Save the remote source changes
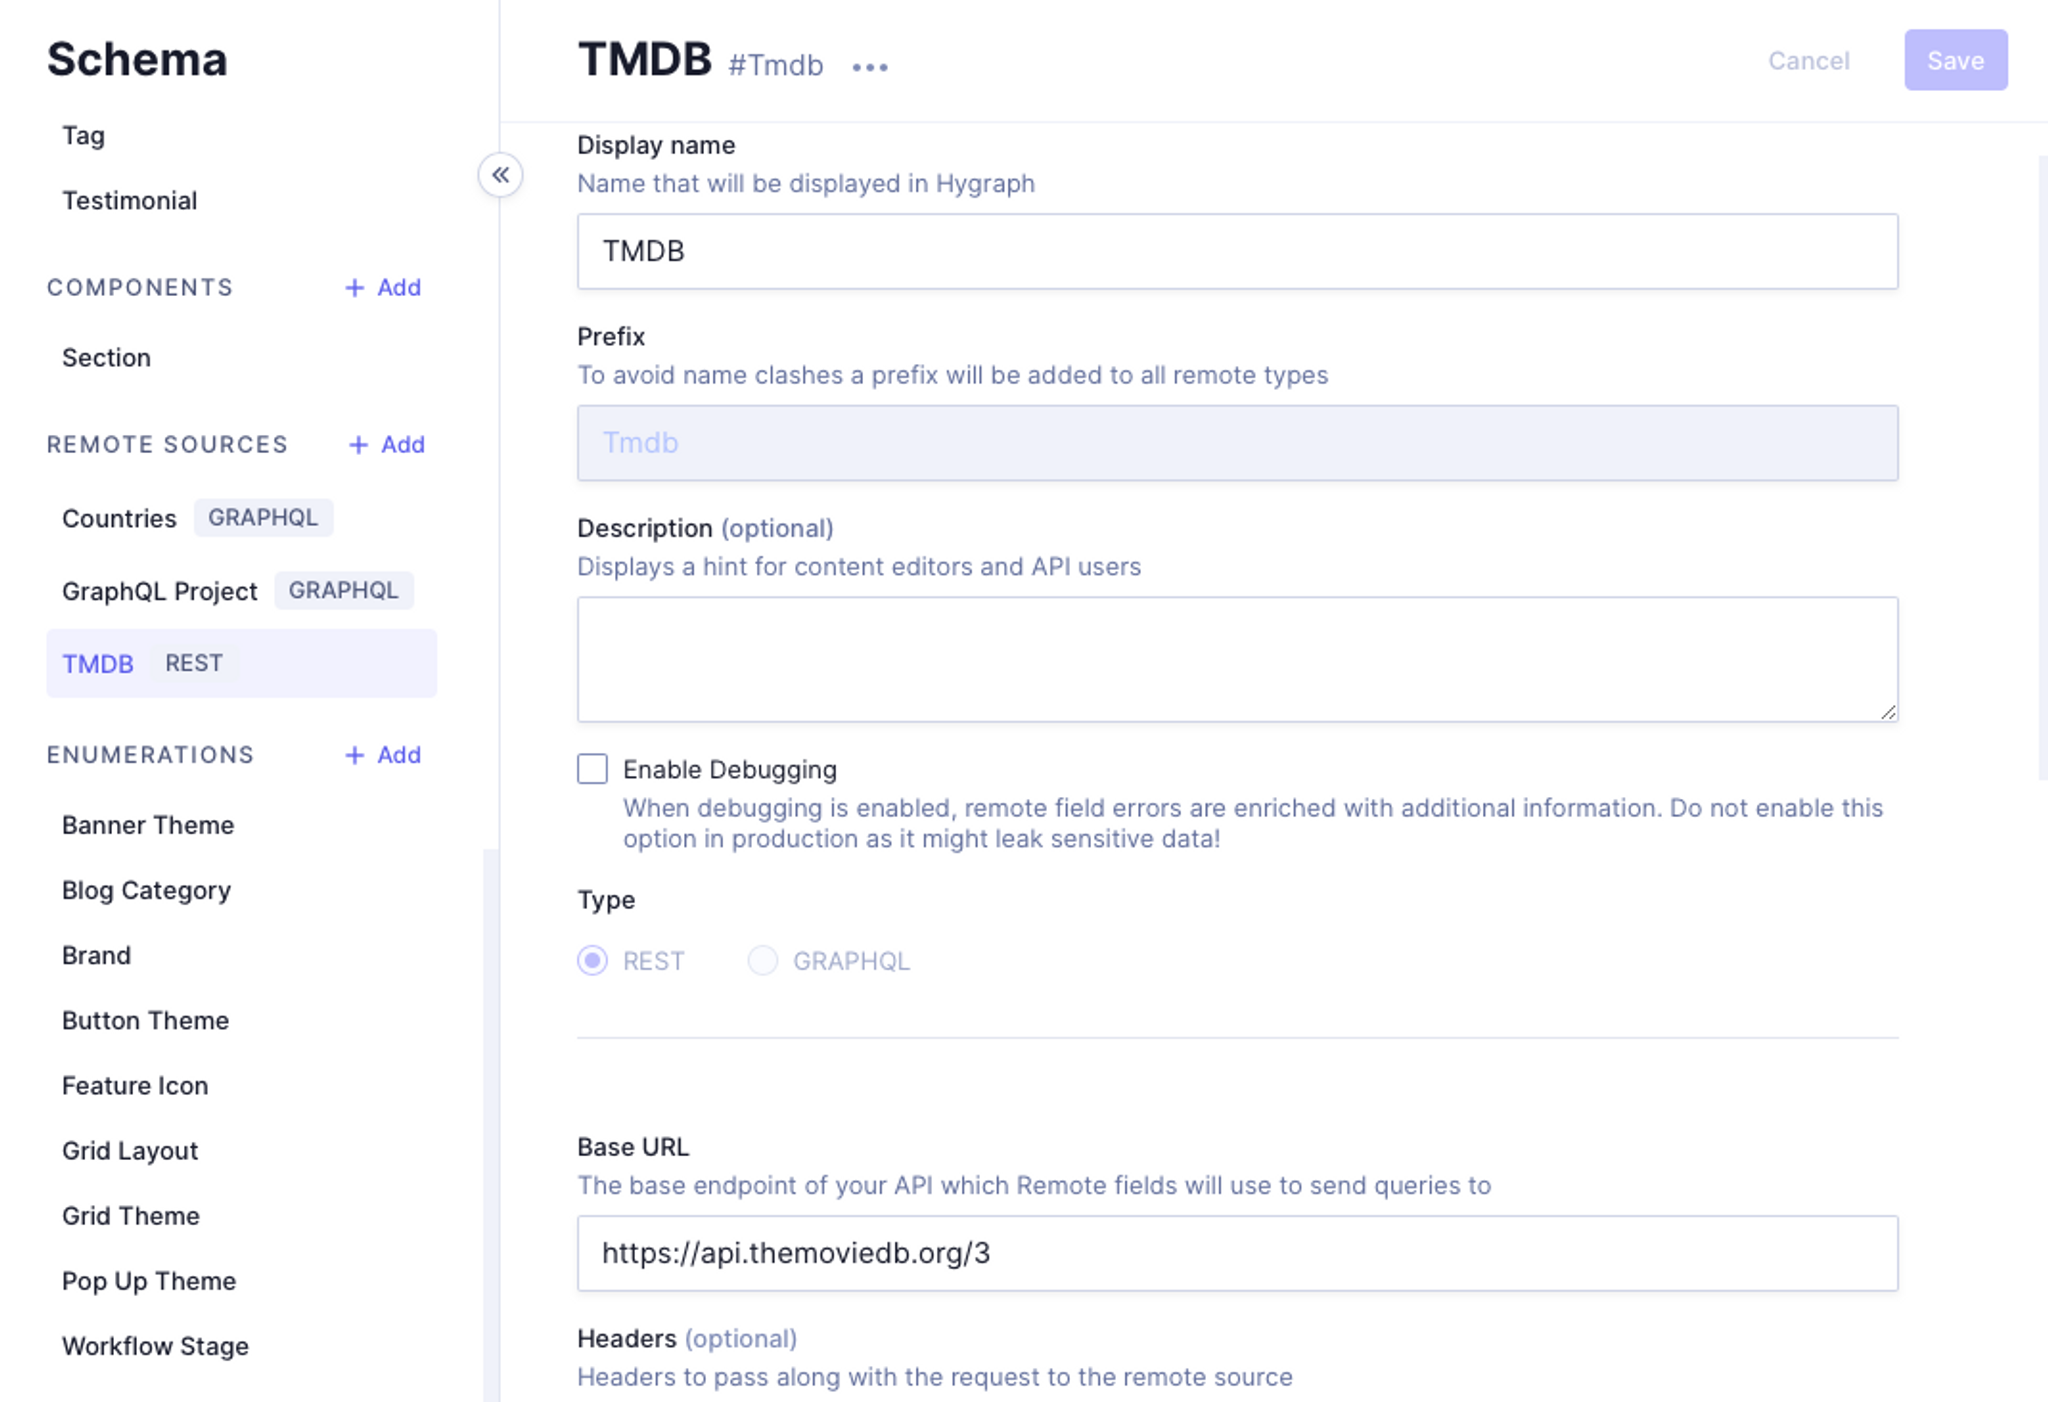The height and width of the screenshot is (1402, 2048). [x=1955, y=60]
